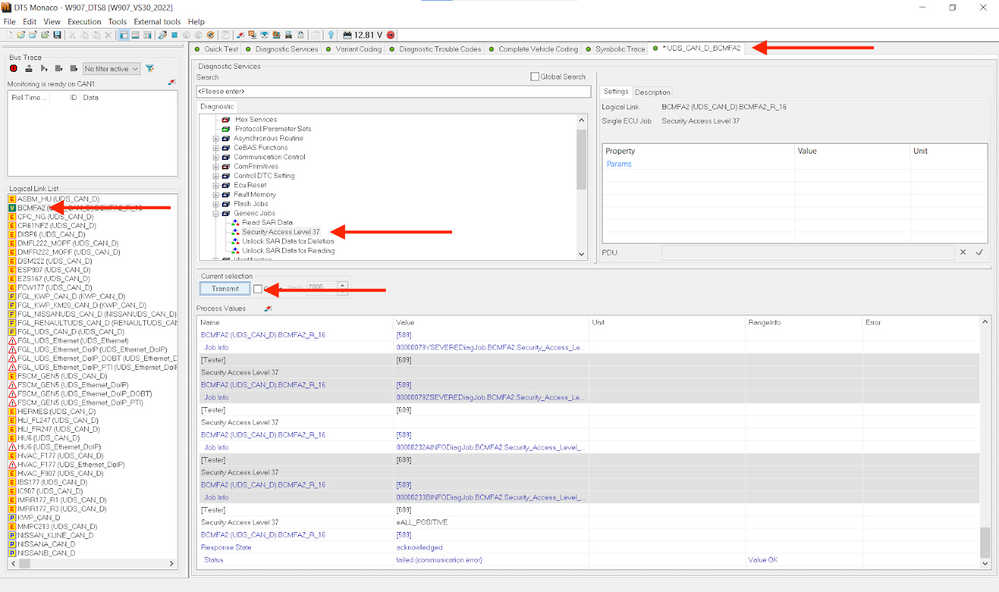
Task: Click the icon beside ASBM_HU link
Action: click(x=12, y=199)
